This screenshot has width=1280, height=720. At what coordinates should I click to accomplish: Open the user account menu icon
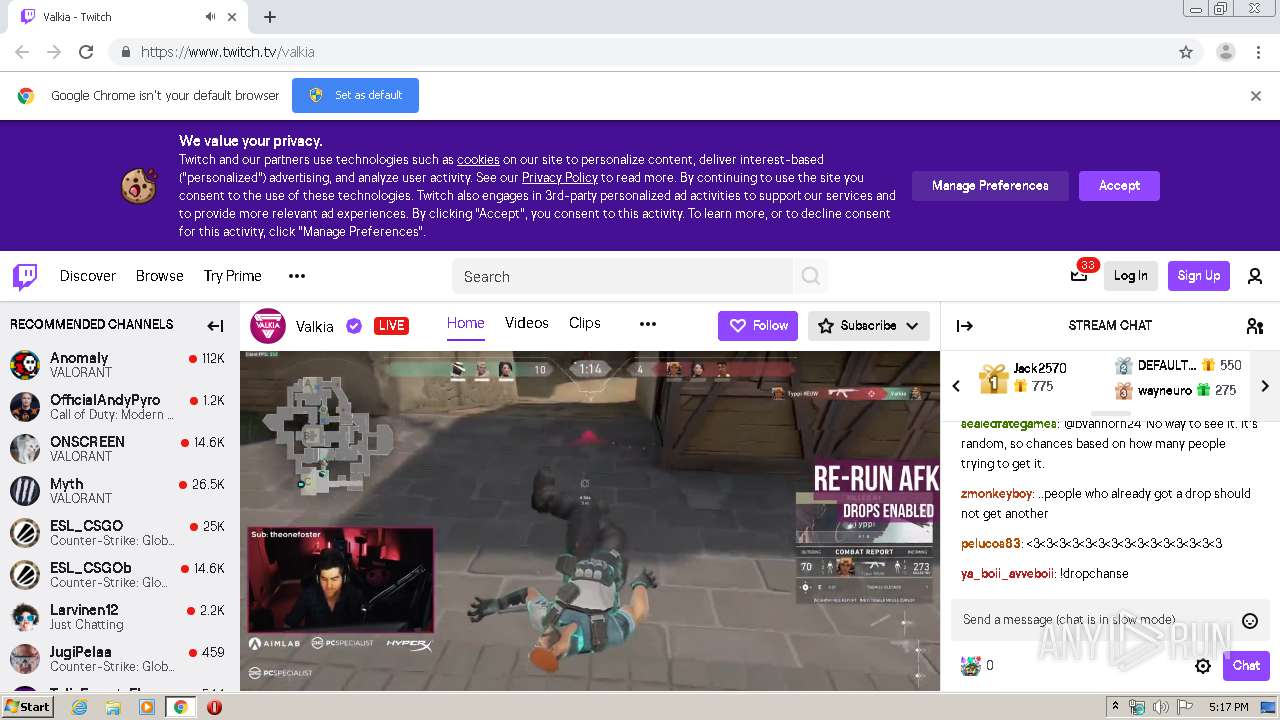(x=1255, y=276)
